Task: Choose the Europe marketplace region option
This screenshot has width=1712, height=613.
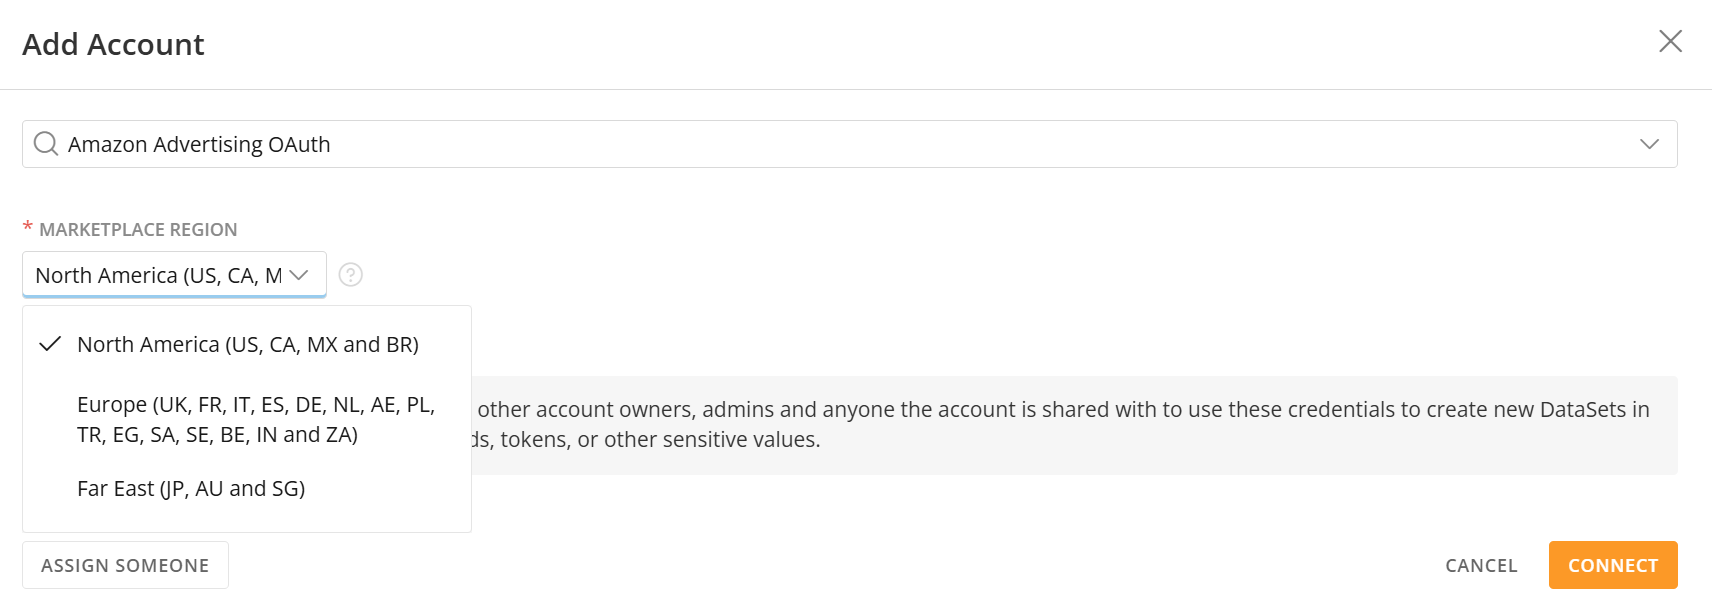Action: 256,419
